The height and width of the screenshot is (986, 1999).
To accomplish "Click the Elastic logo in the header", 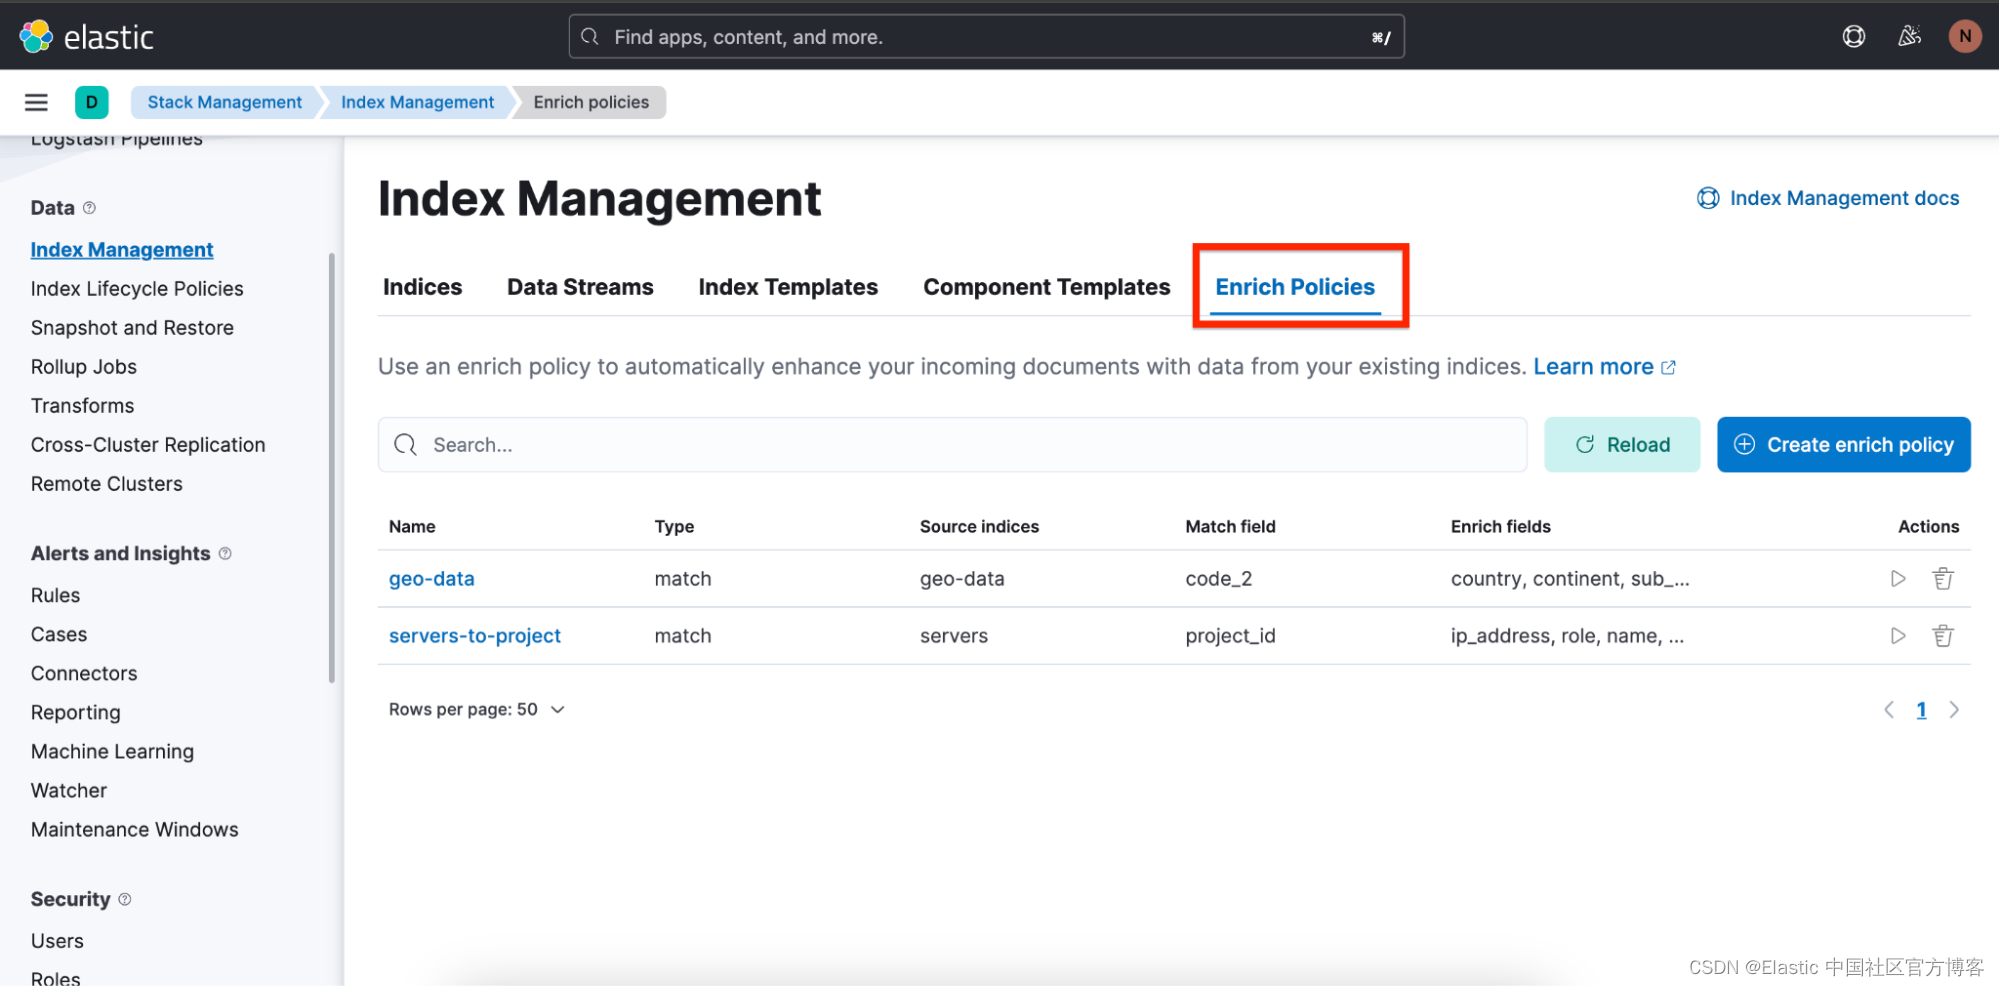I will [x=86, y=37].
